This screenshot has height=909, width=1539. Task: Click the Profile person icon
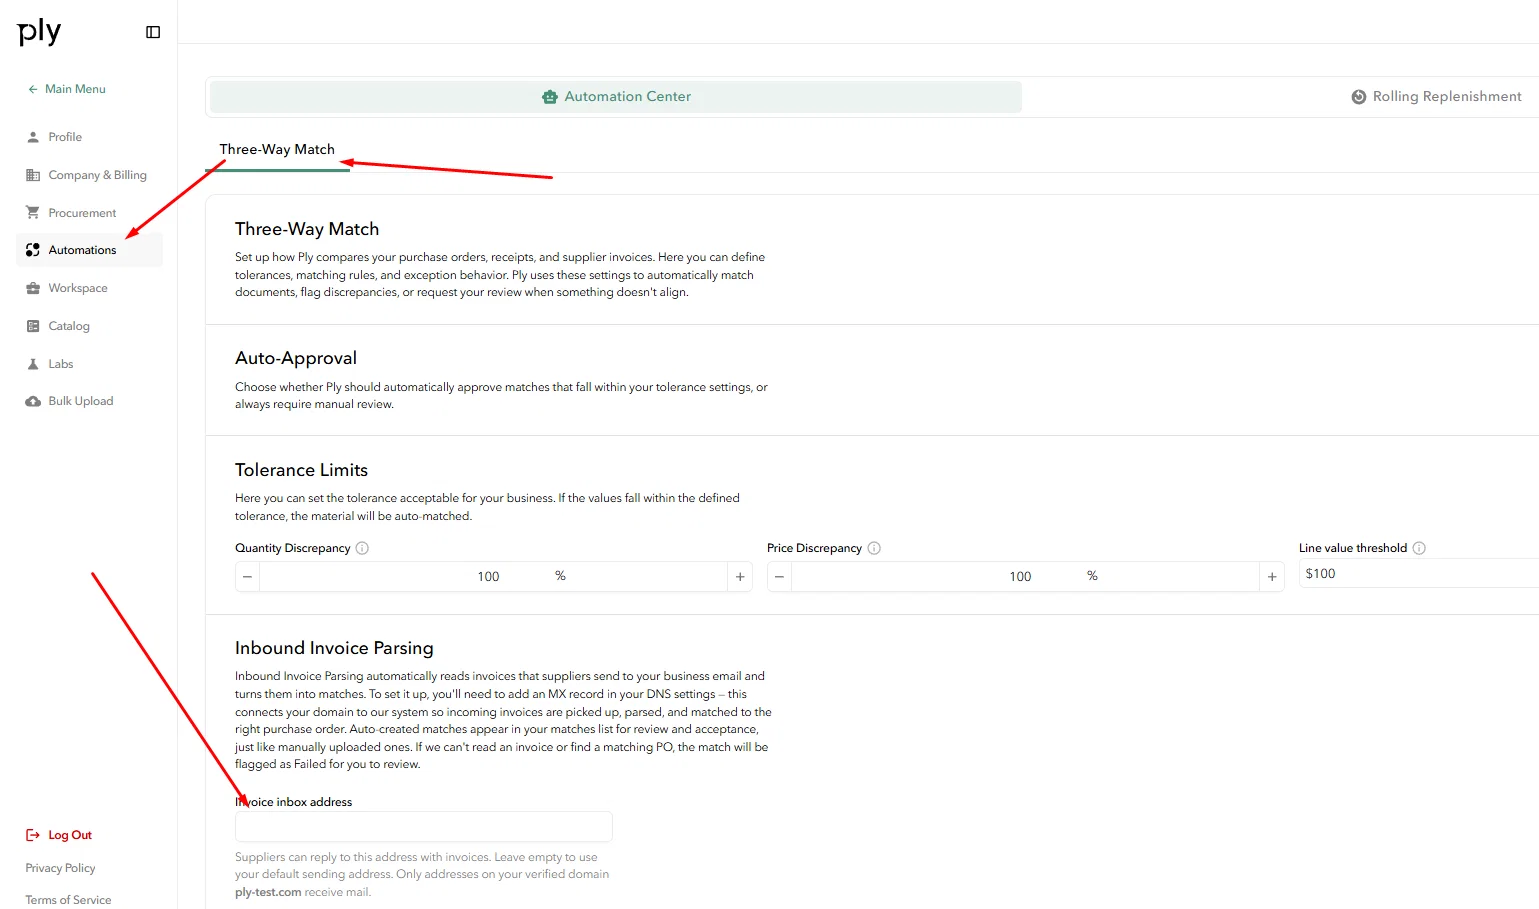click(33, 137)
